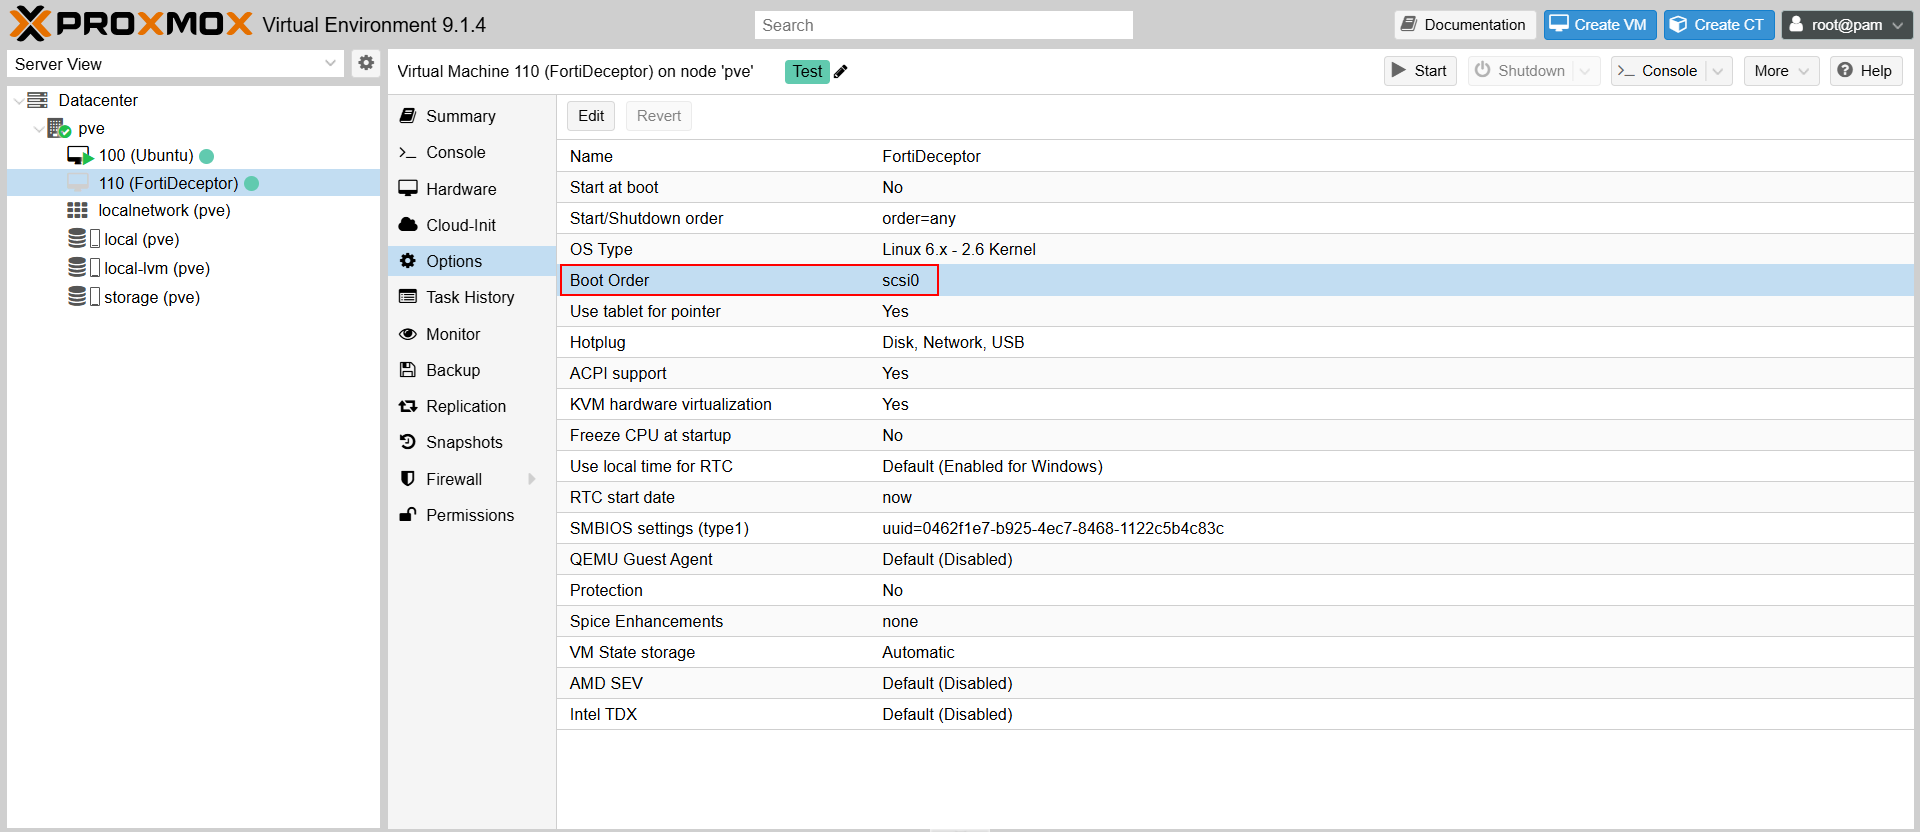Open the Cloud-Init panel
Viewport: 1920px width, 832px height.
click(x=460, y=225)
